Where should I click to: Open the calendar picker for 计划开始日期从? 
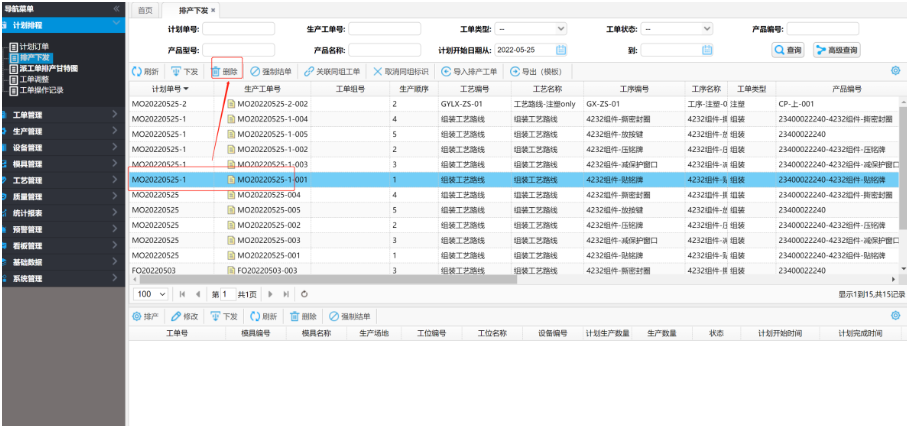561,50
